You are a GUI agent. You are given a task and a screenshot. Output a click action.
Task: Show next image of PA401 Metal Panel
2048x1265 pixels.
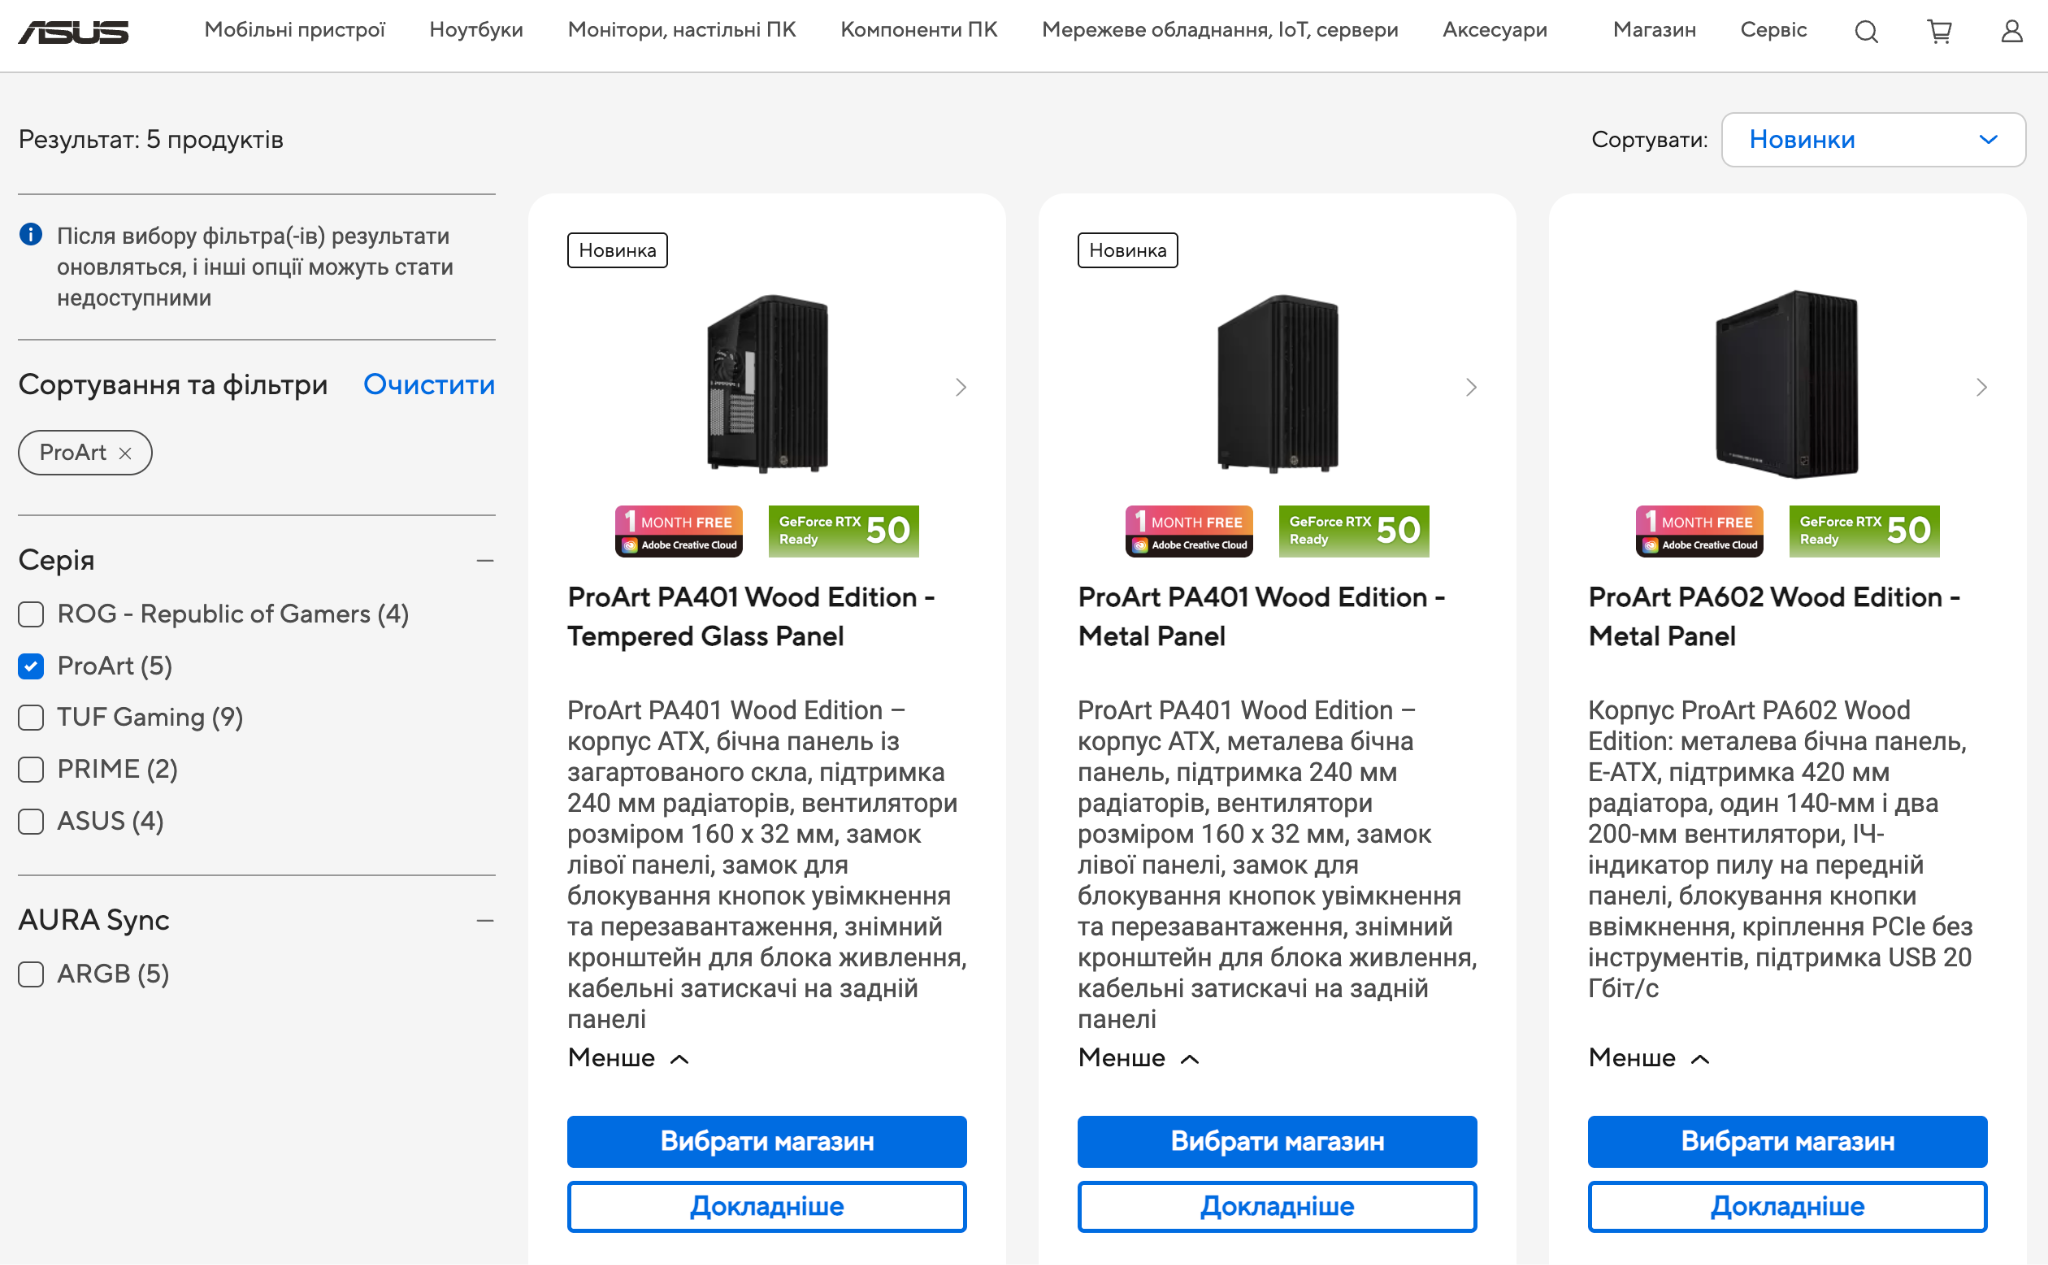click(1471, 387)
